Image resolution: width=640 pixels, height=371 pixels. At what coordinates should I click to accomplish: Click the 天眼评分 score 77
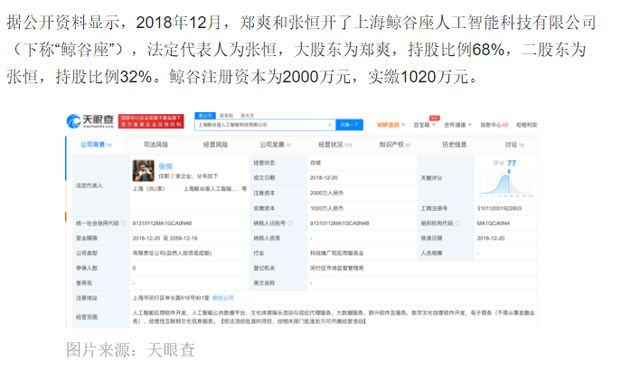click(x=511, y=163)
